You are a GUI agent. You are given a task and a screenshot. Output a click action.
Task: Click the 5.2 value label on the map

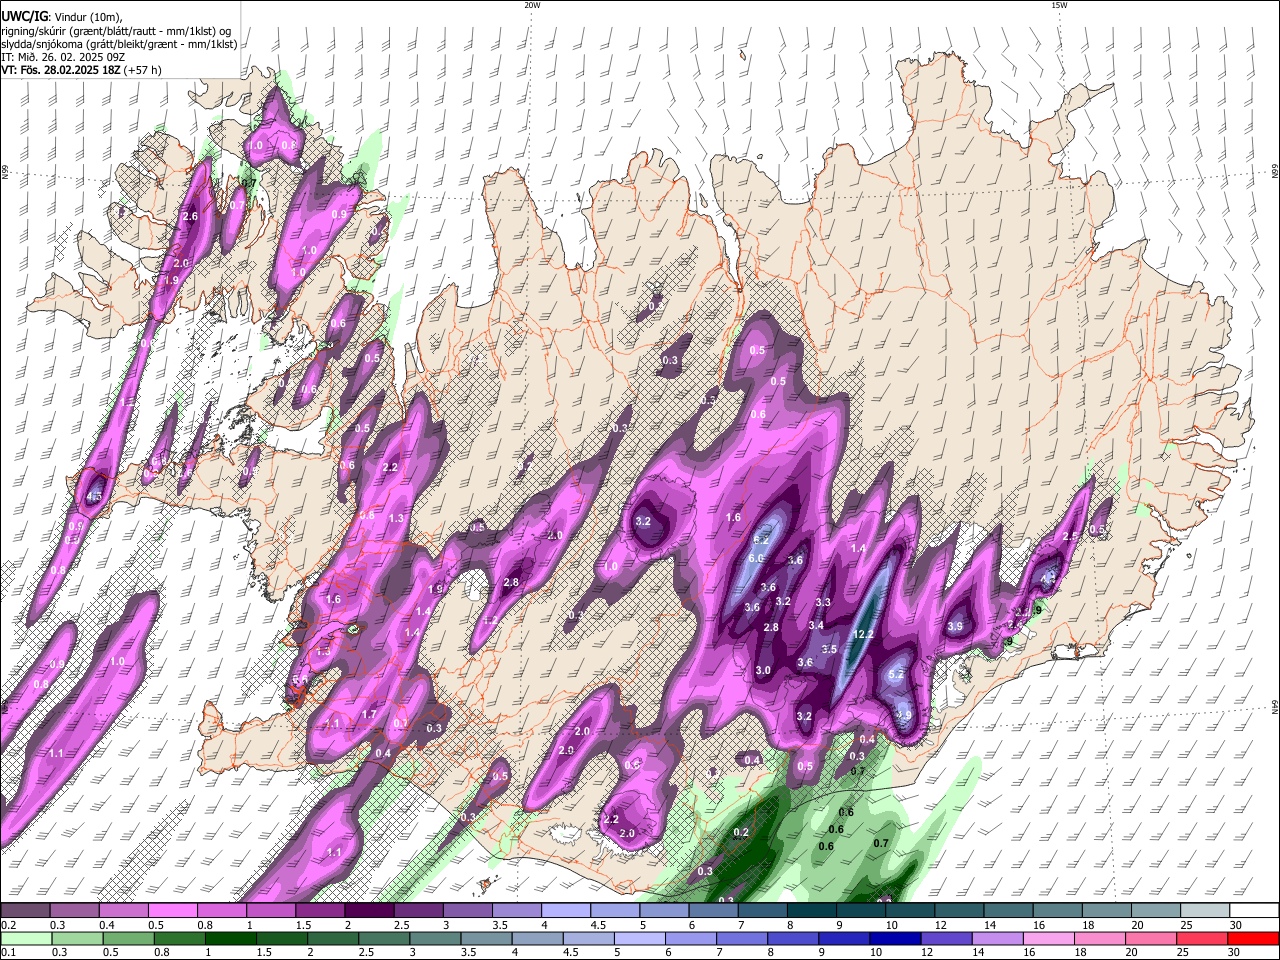[x=896, y=675]
